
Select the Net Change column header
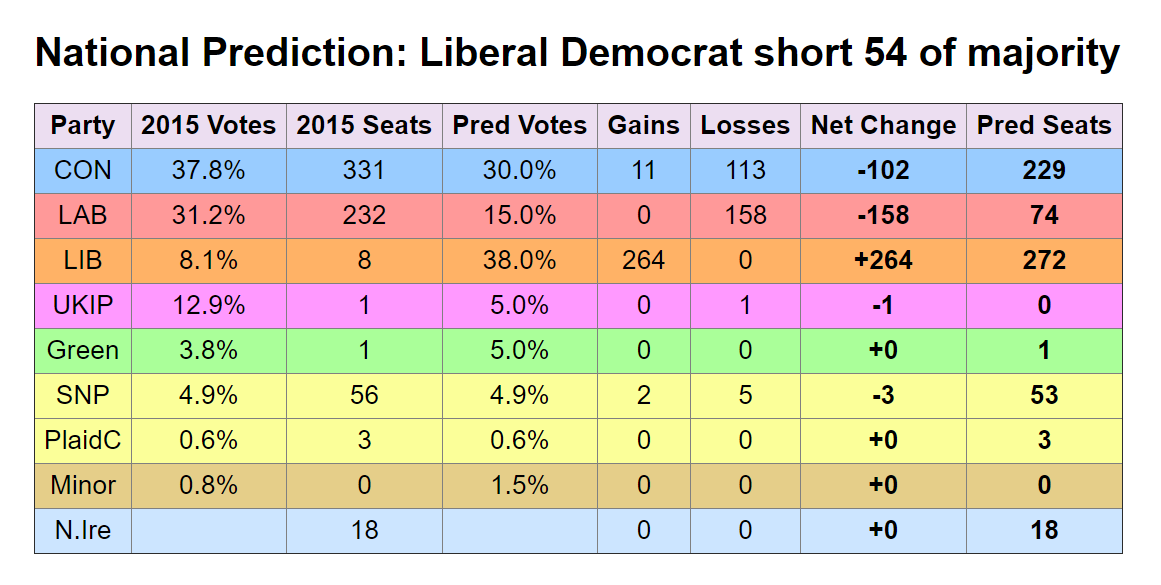[883, 126]
